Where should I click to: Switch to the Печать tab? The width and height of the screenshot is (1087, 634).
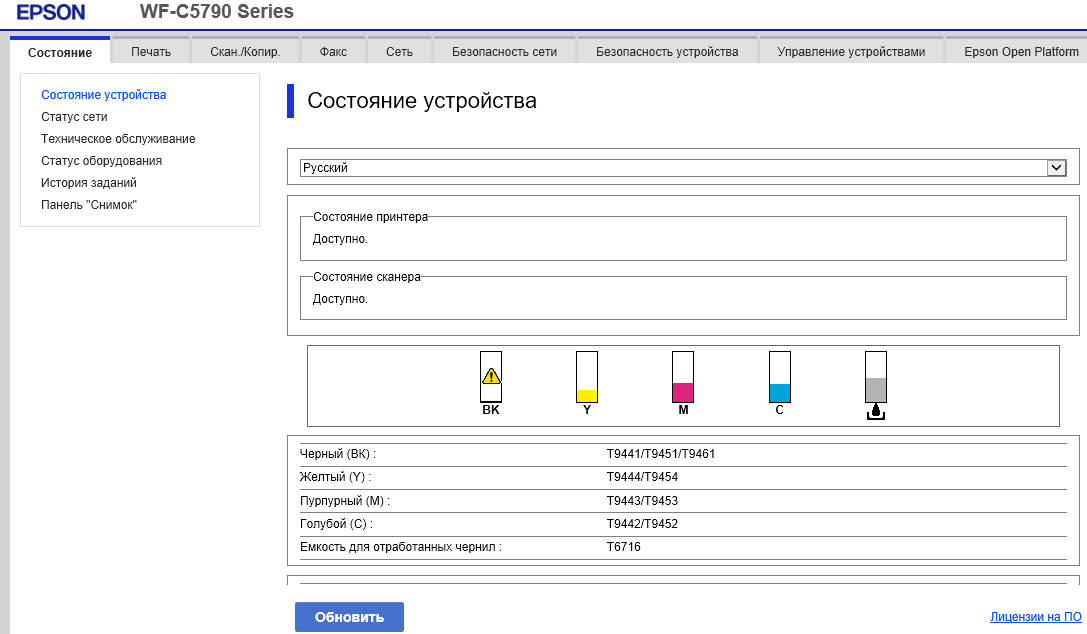point(151,52)
